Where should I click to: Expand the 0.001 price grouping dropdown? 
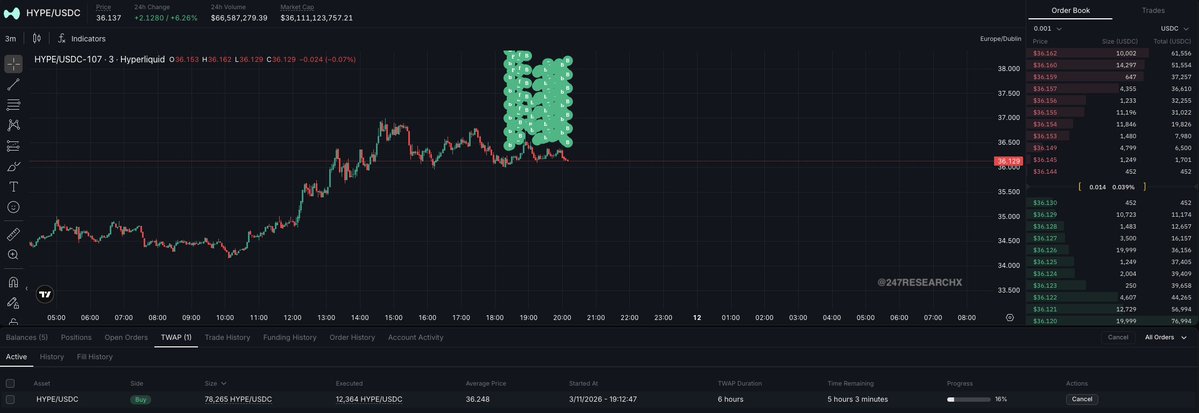click(1047, 28)
